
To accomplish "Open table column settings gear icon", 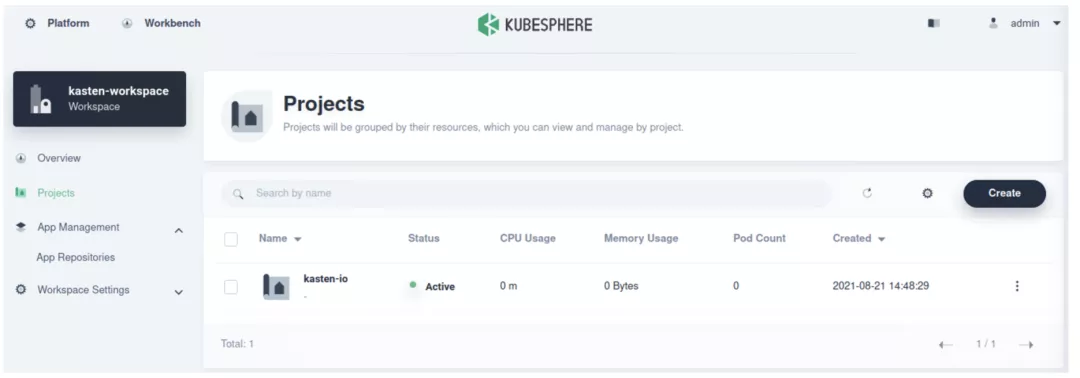I will coord(928,193).
